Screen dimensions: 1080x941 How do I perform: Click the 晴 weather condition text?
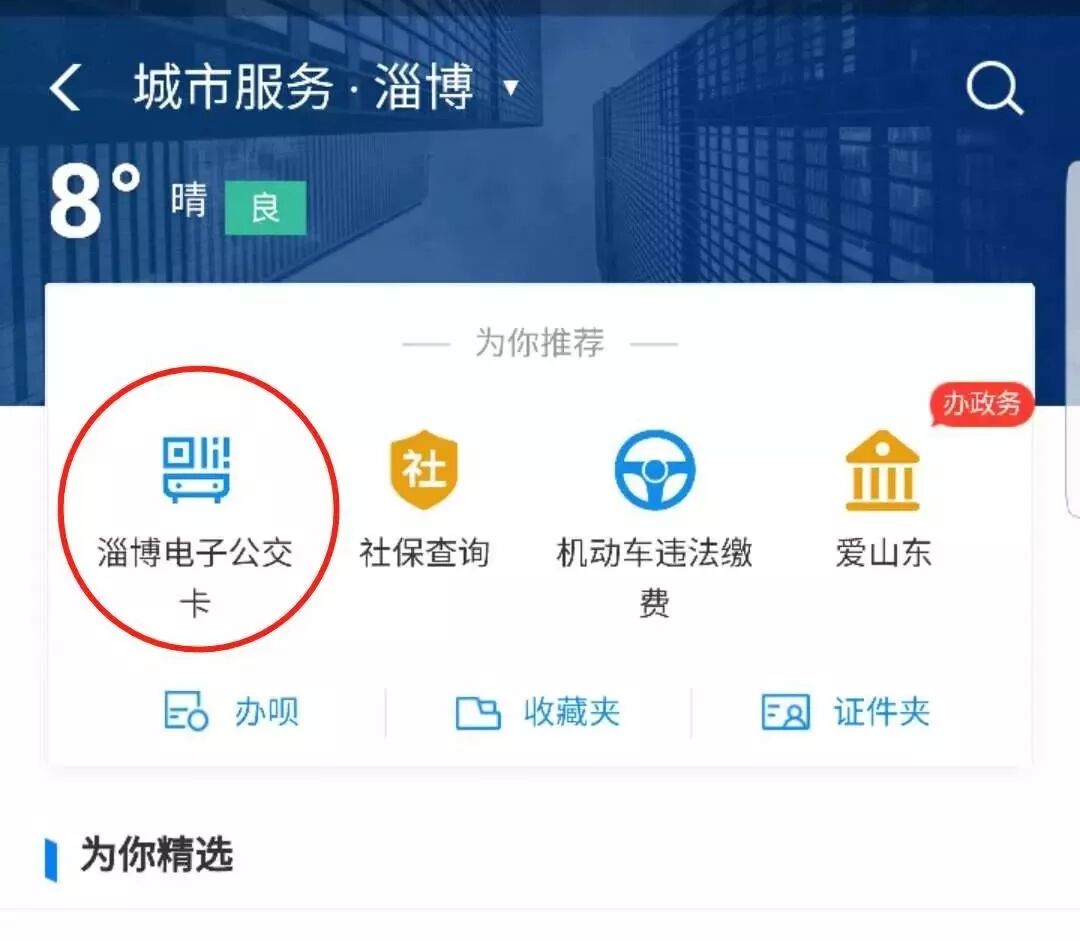coord(189,200)
